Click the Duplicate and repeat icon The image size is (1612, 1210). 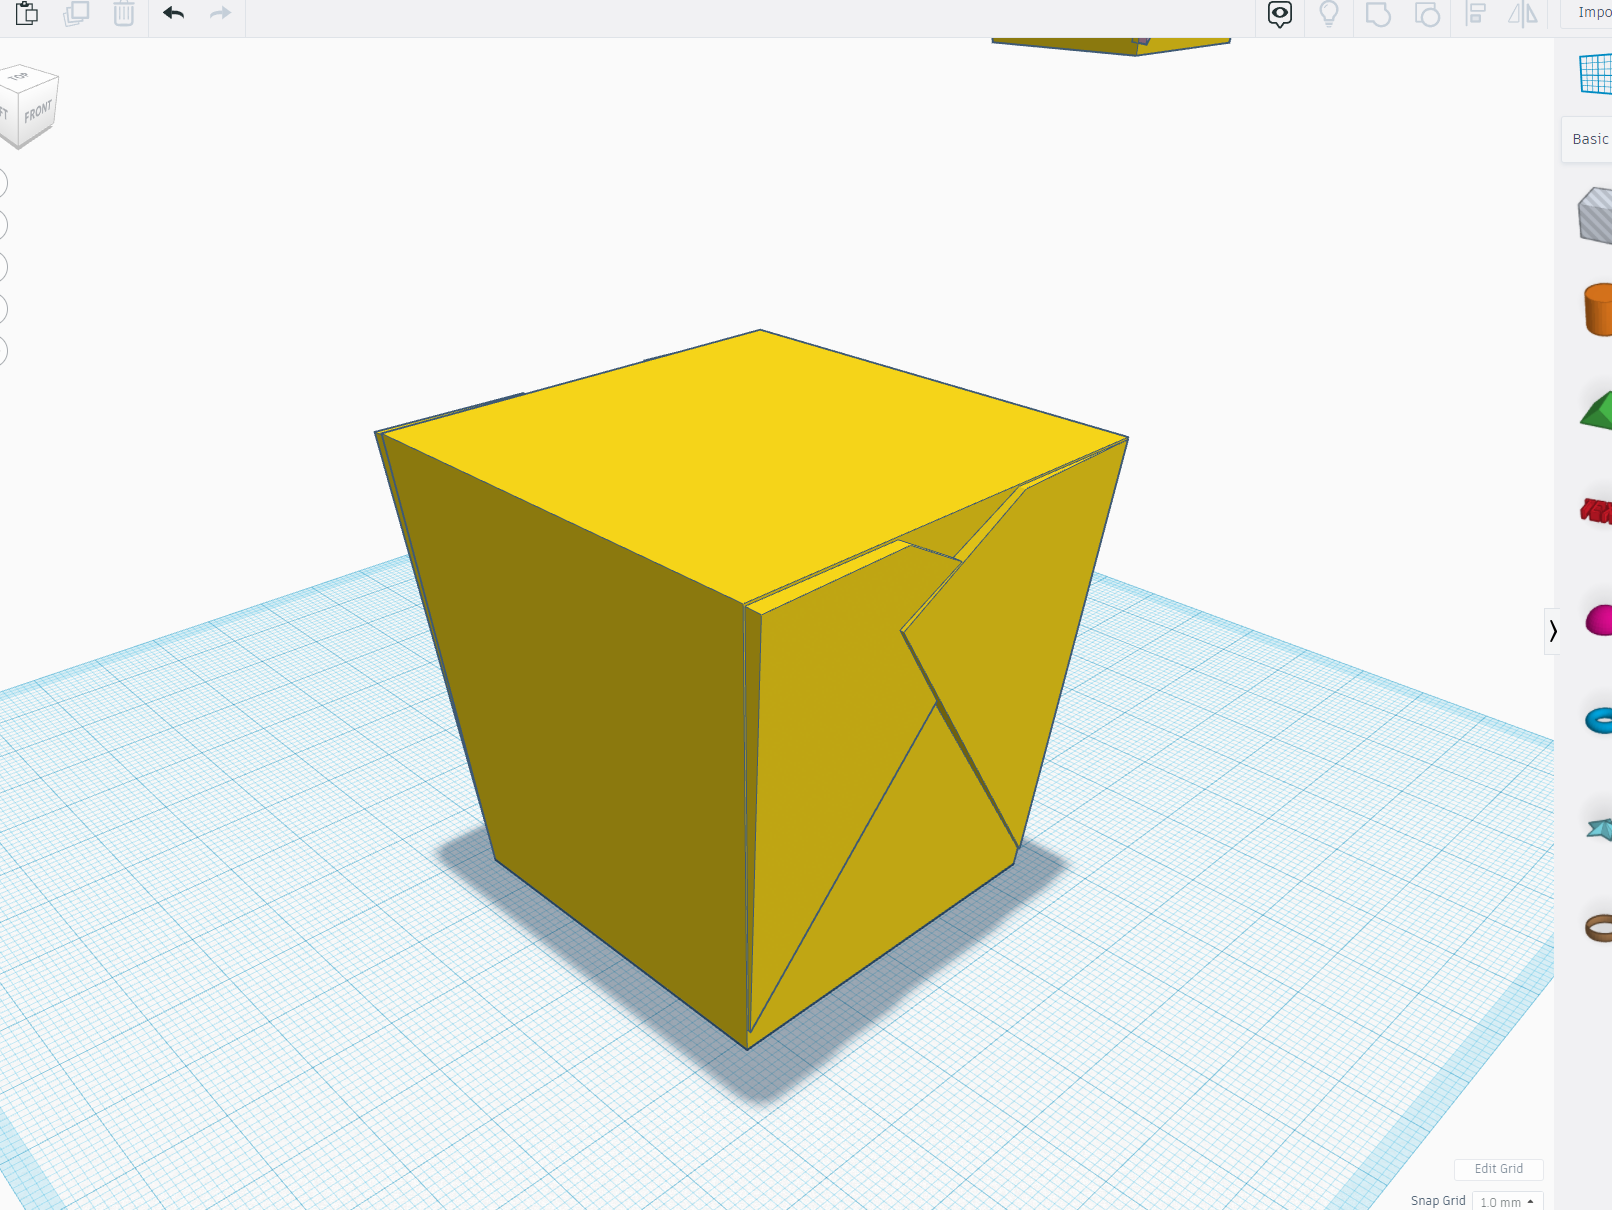coord(76,13)
